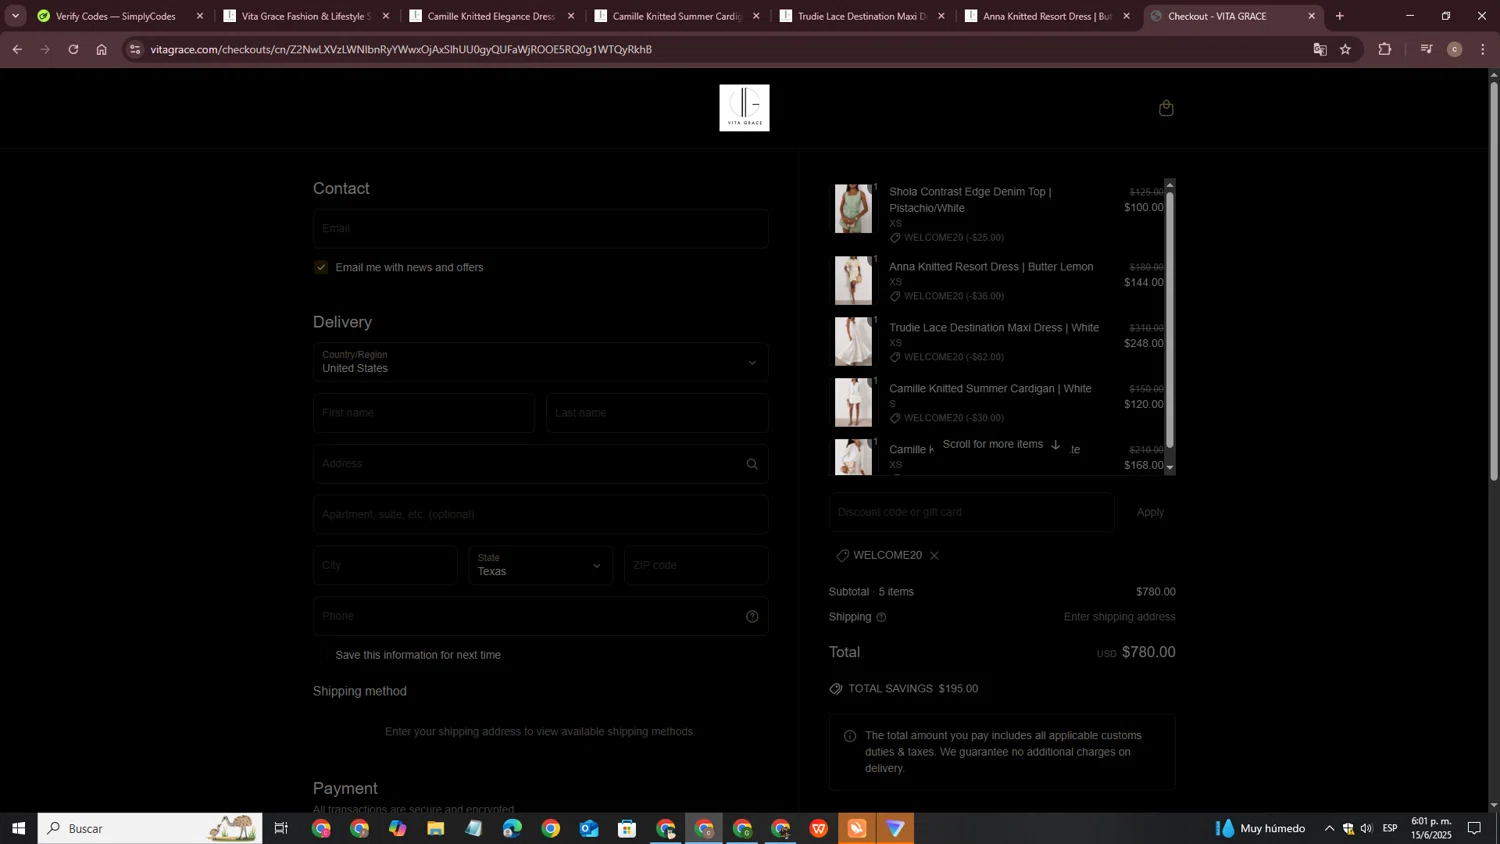Open browser extensions puzzle icon

coord(1385,49)
